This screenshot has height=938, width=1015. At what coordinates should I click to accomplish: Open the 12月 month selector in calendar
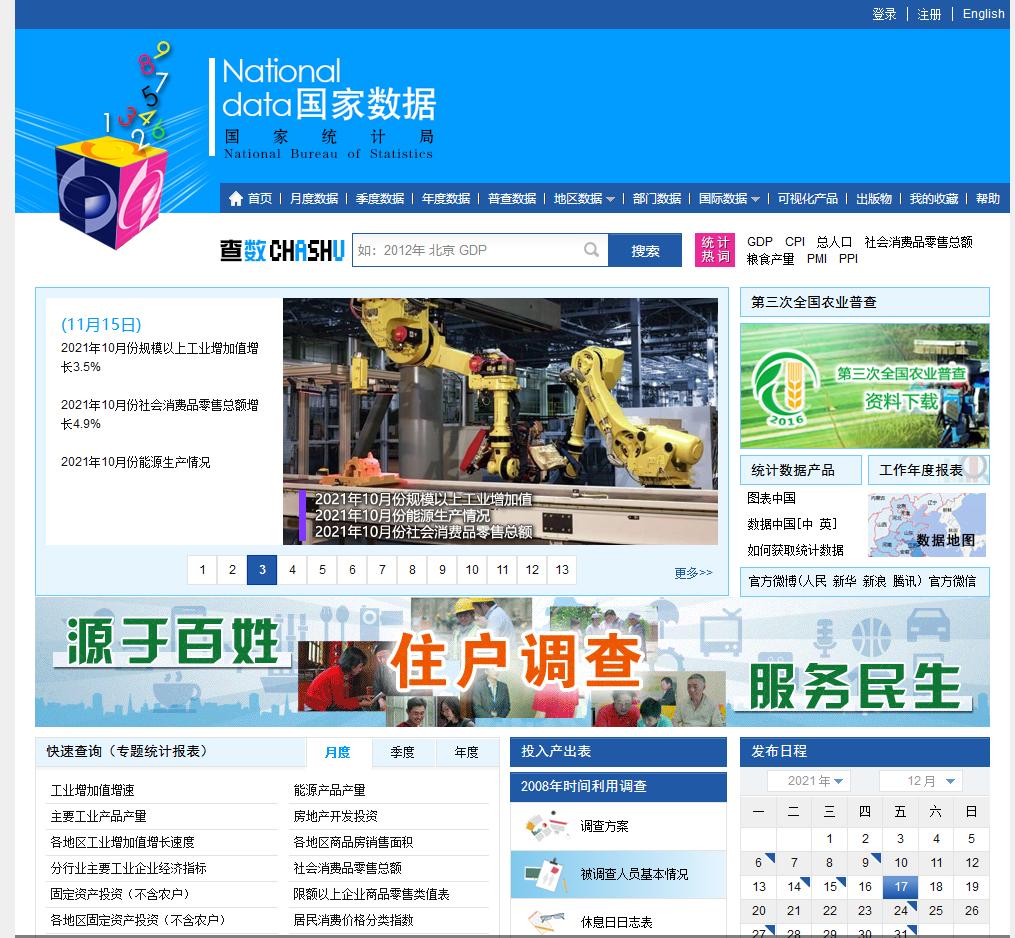(x=919, y=781)
